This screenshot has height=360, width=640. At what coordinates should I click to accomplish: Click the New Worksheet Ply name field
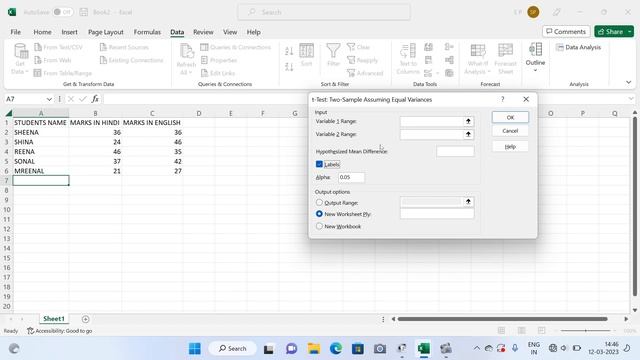click(x=437, y=213)
